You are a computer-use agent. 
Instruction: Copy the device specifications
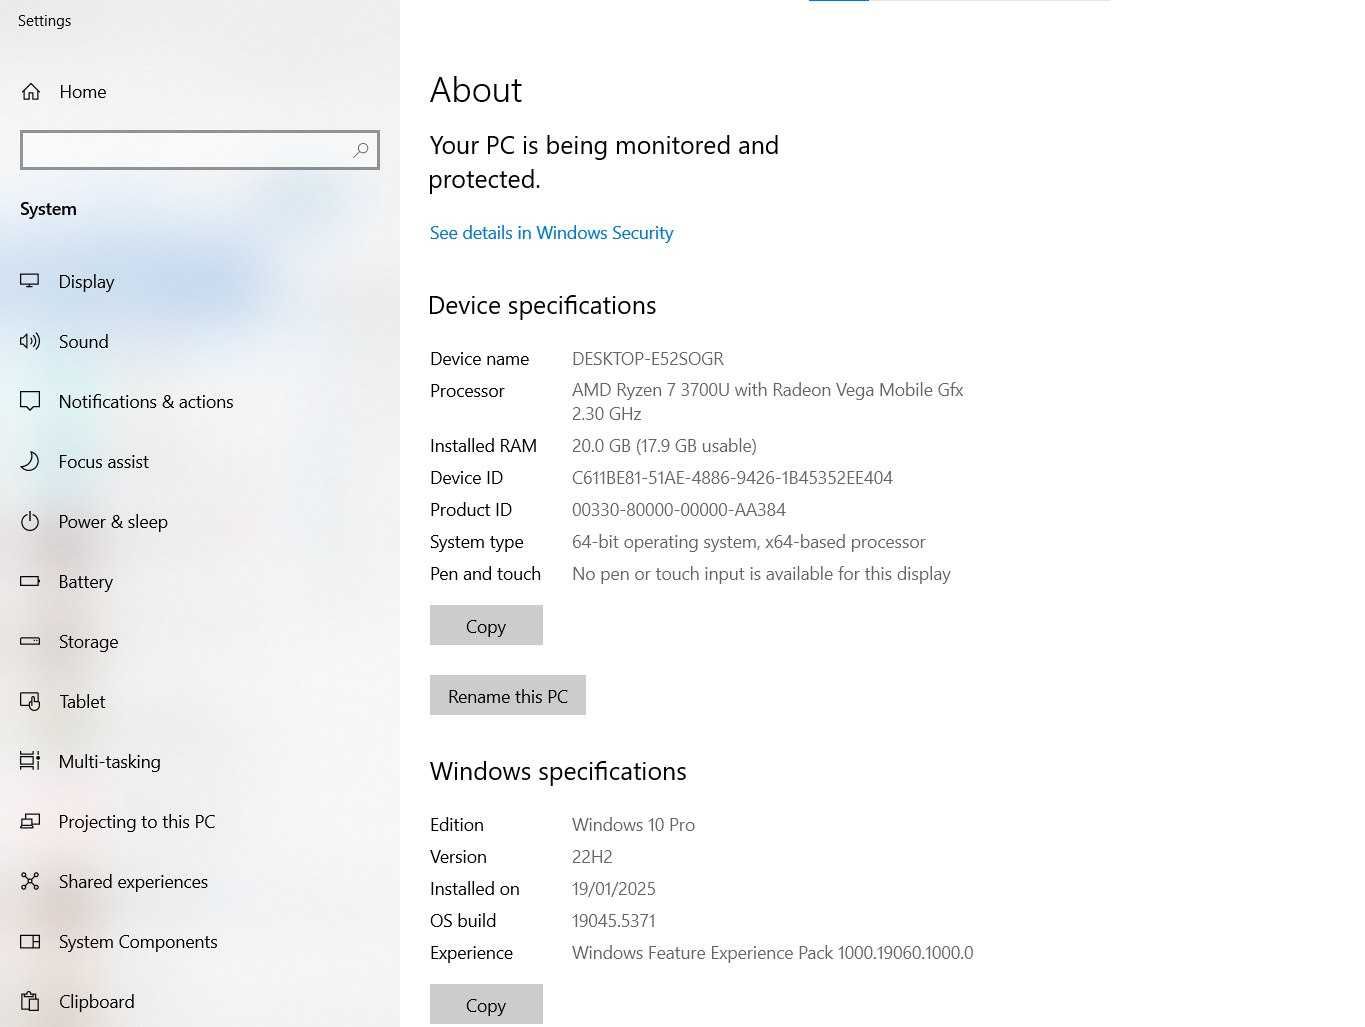486,625
